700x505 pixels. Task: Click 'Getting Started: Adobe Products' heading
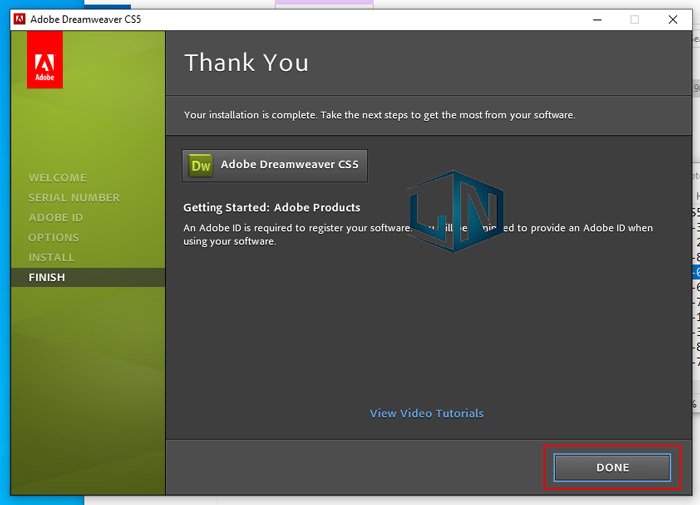tap(272, 208)
